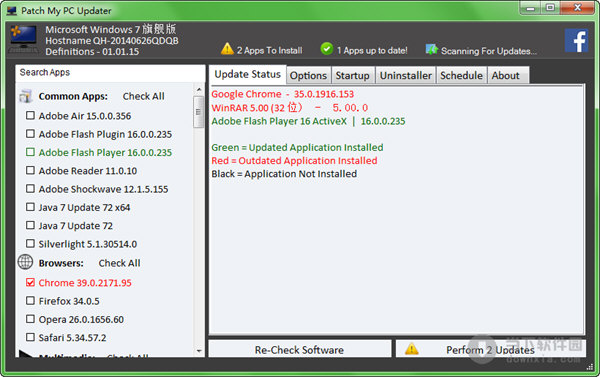Click the '1 Apps up to date!' text
The width and height of the screenshot is (600, 377).
(x=372, y=51)
